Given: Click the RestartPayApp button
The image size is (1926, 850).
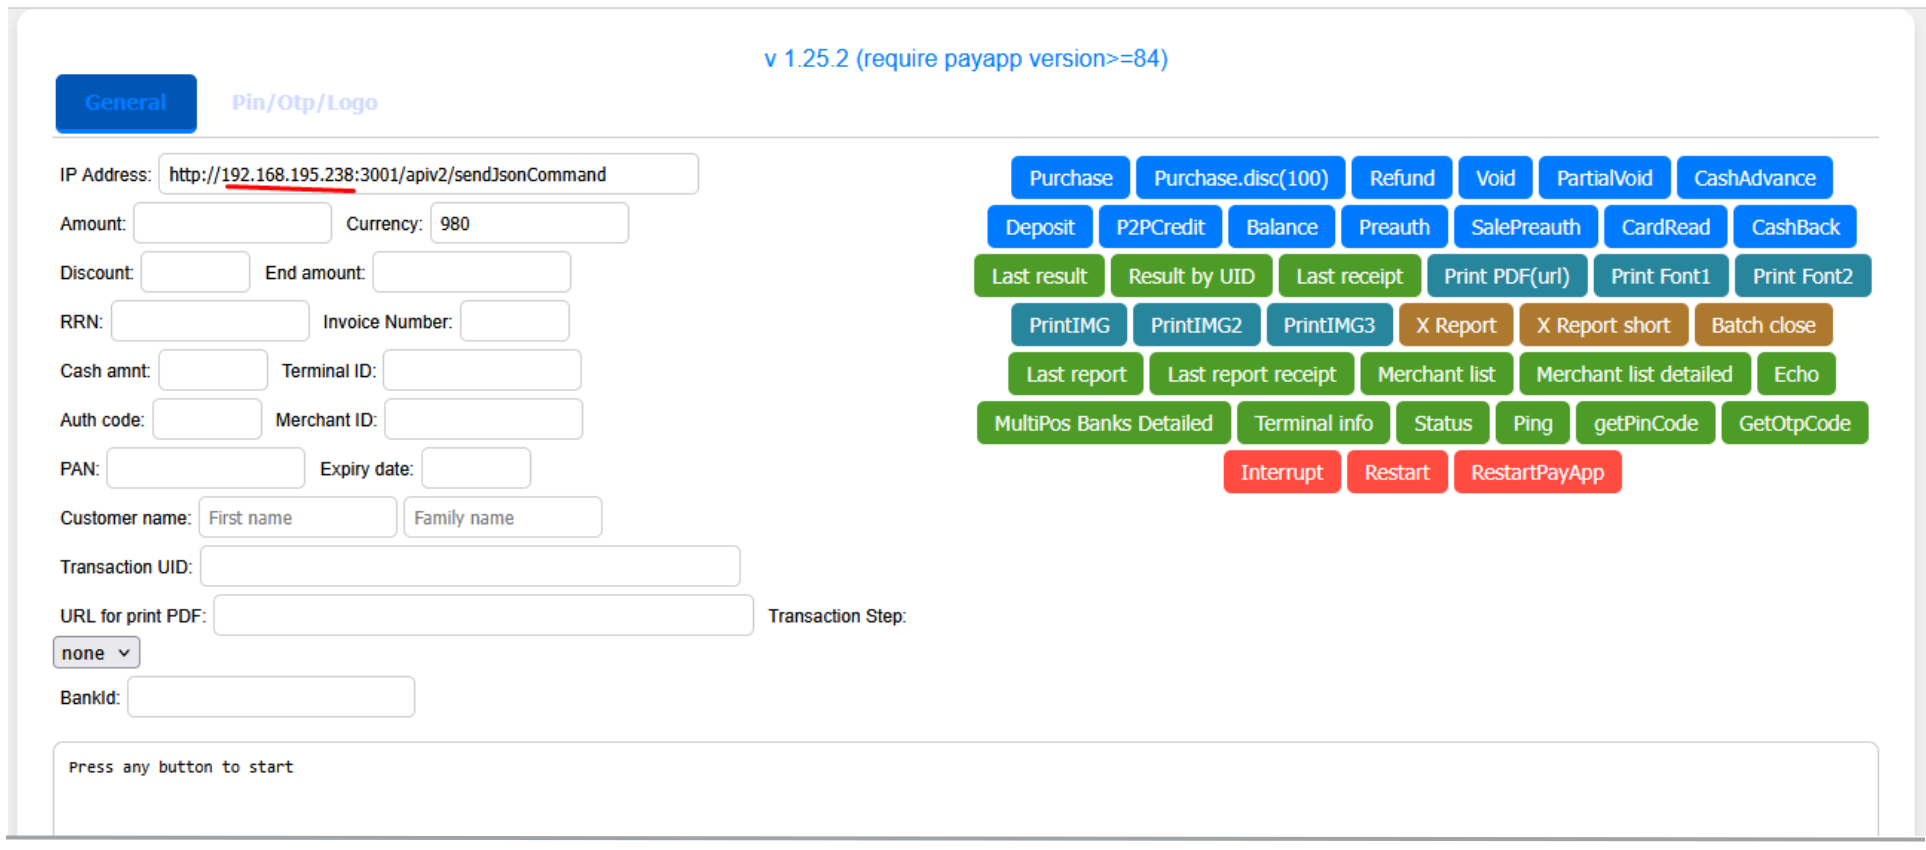Looking at the screenshot, I should tap(1536, 472).
